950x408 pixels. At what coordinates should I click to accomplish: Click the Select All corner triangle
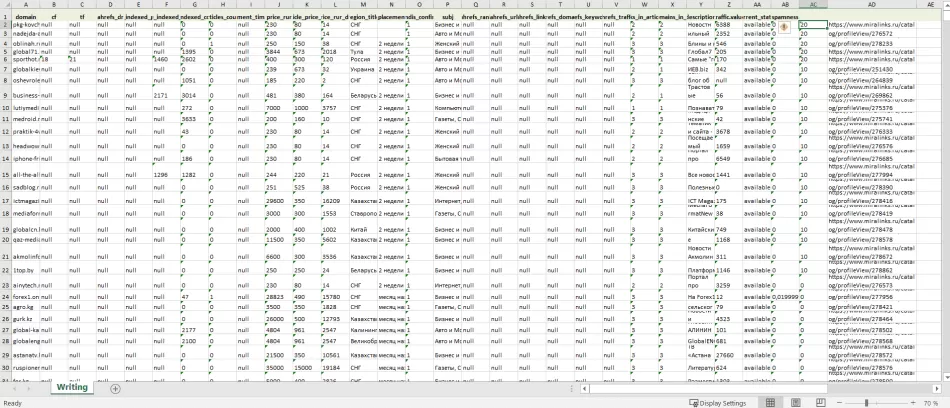tap(5, 7)
